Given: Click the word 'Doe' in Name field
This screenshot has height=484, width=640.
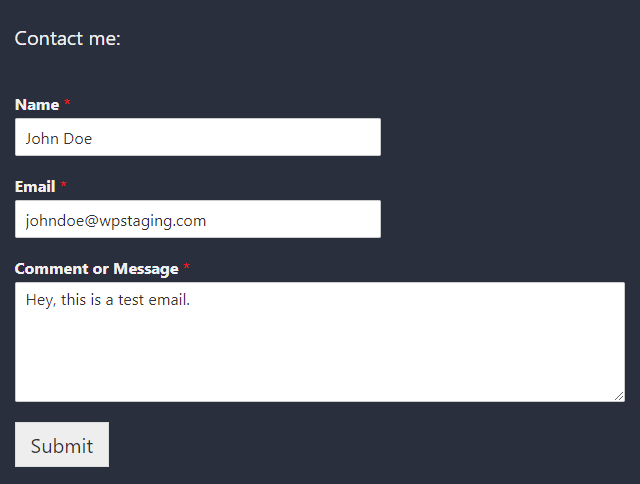Looking at the screenshot, I should (x=78, y=139).
